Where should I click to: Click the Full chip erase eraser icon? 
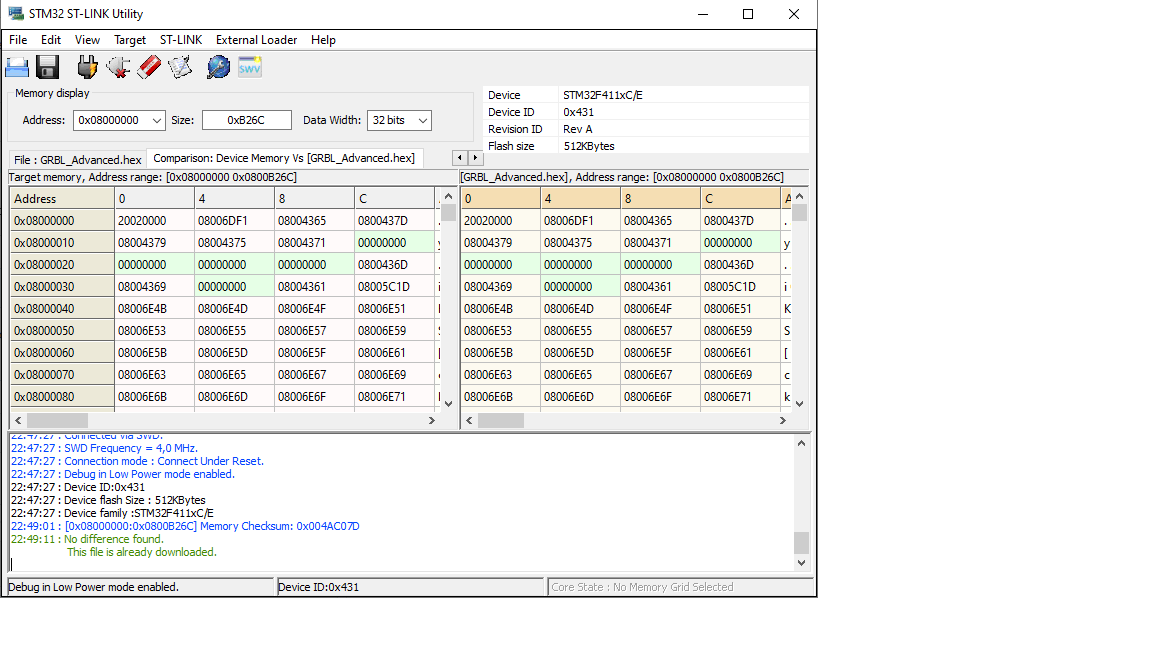[x=149, y=68]
